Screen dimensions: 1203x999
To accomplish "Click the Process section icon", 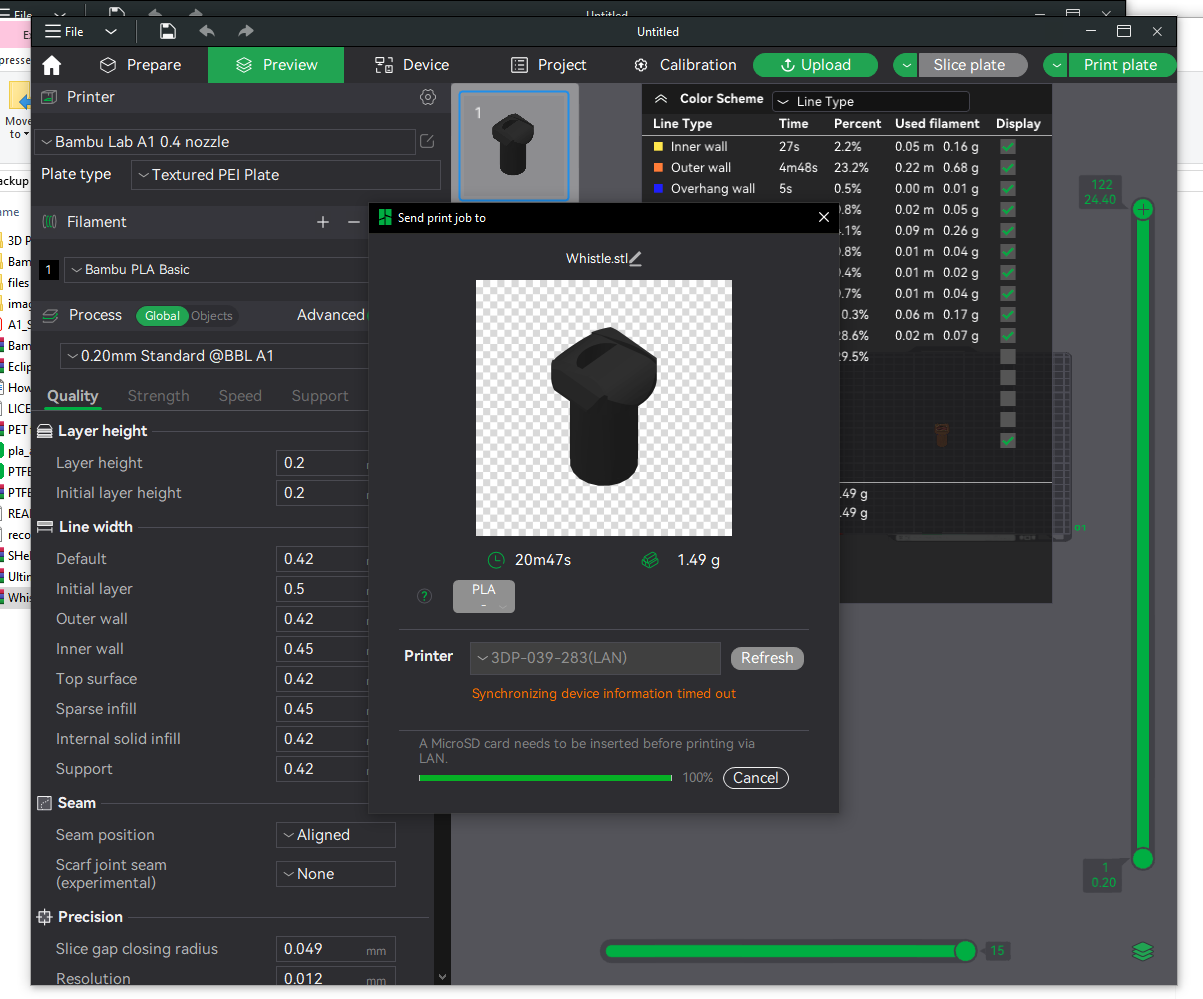I will point(50,315).
